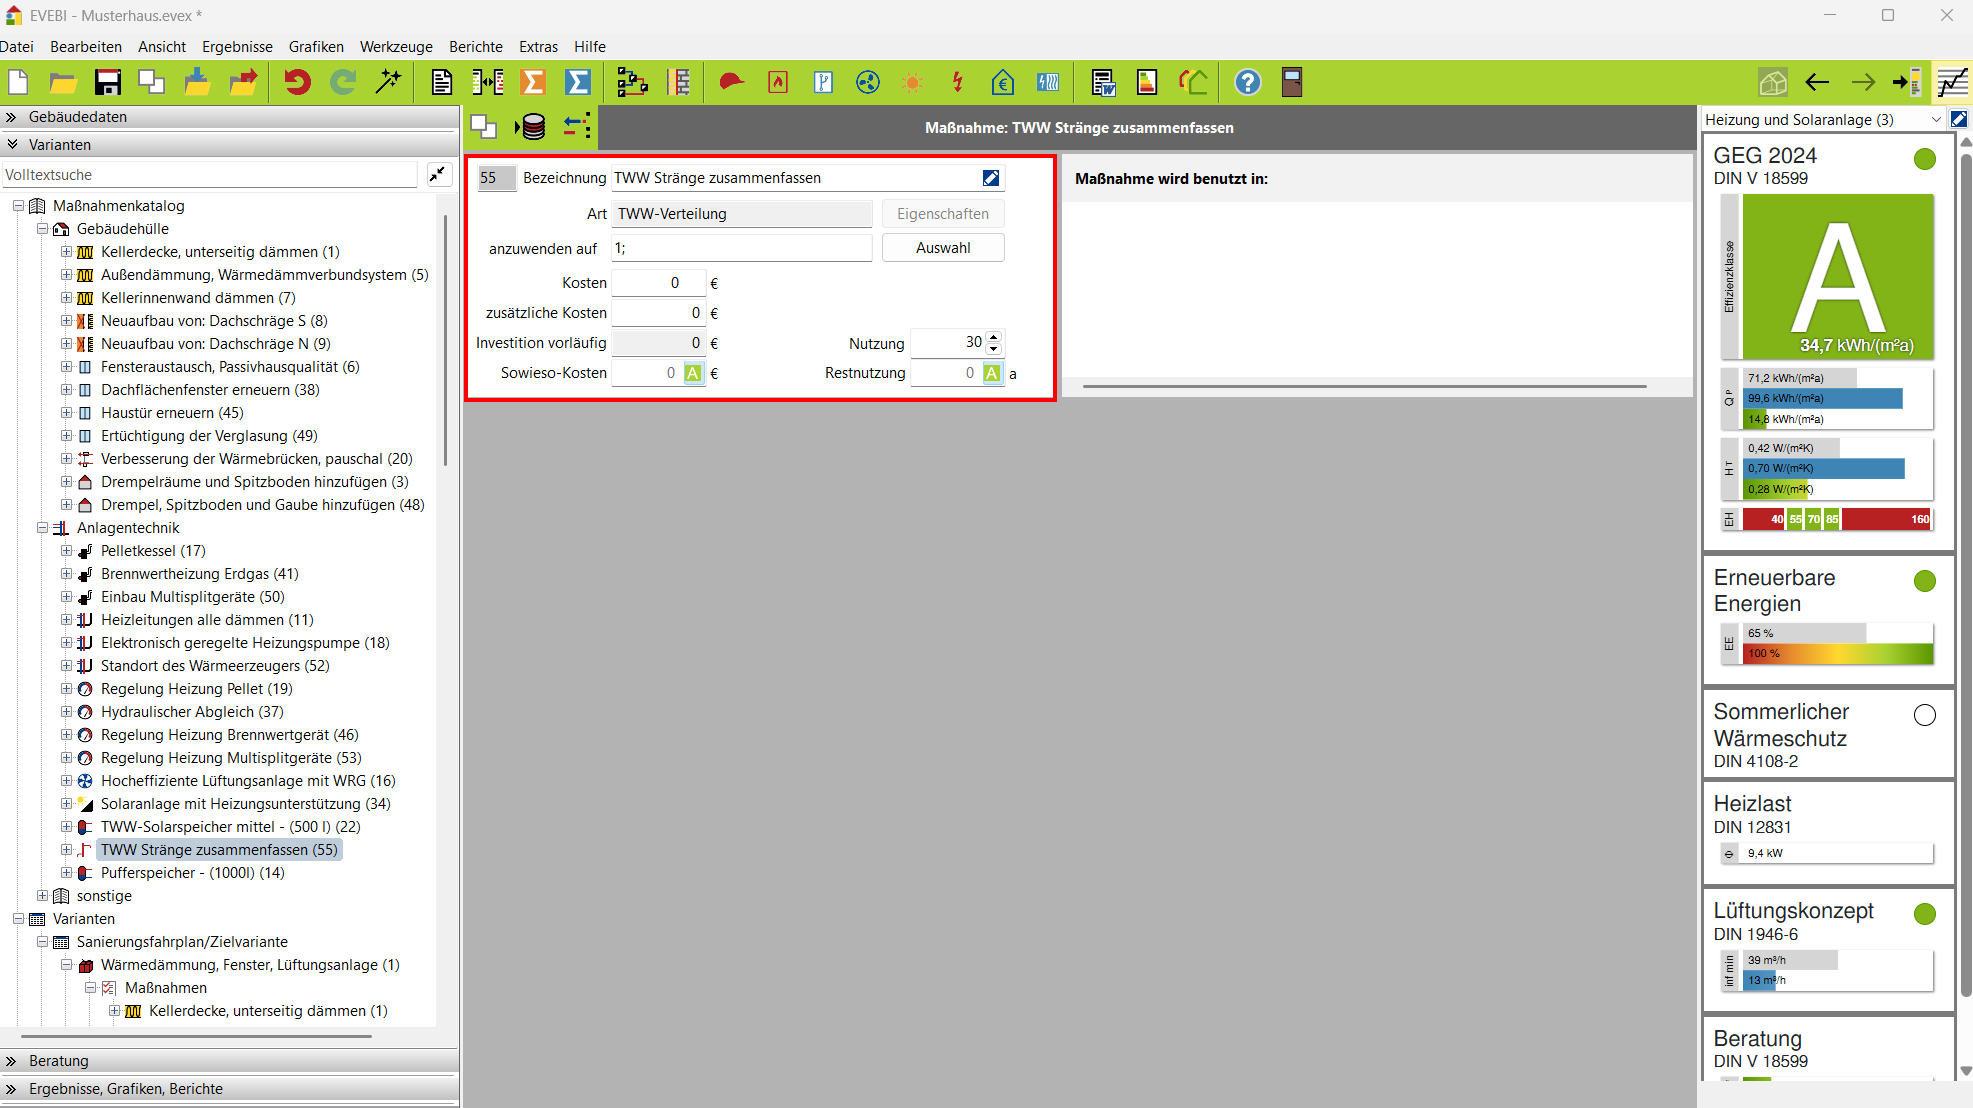Screen dimensions: 1973x1108
Task: Click the blue question mark help icon
Action: click(x=1247, y=83)
